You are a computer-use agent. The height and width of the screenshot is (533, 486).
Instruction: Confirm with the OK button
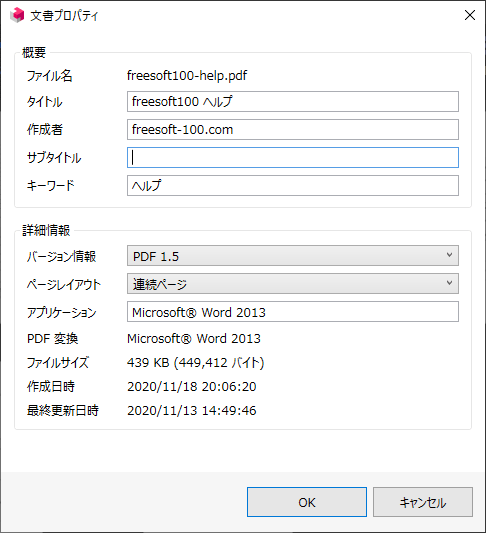(307, 502)
